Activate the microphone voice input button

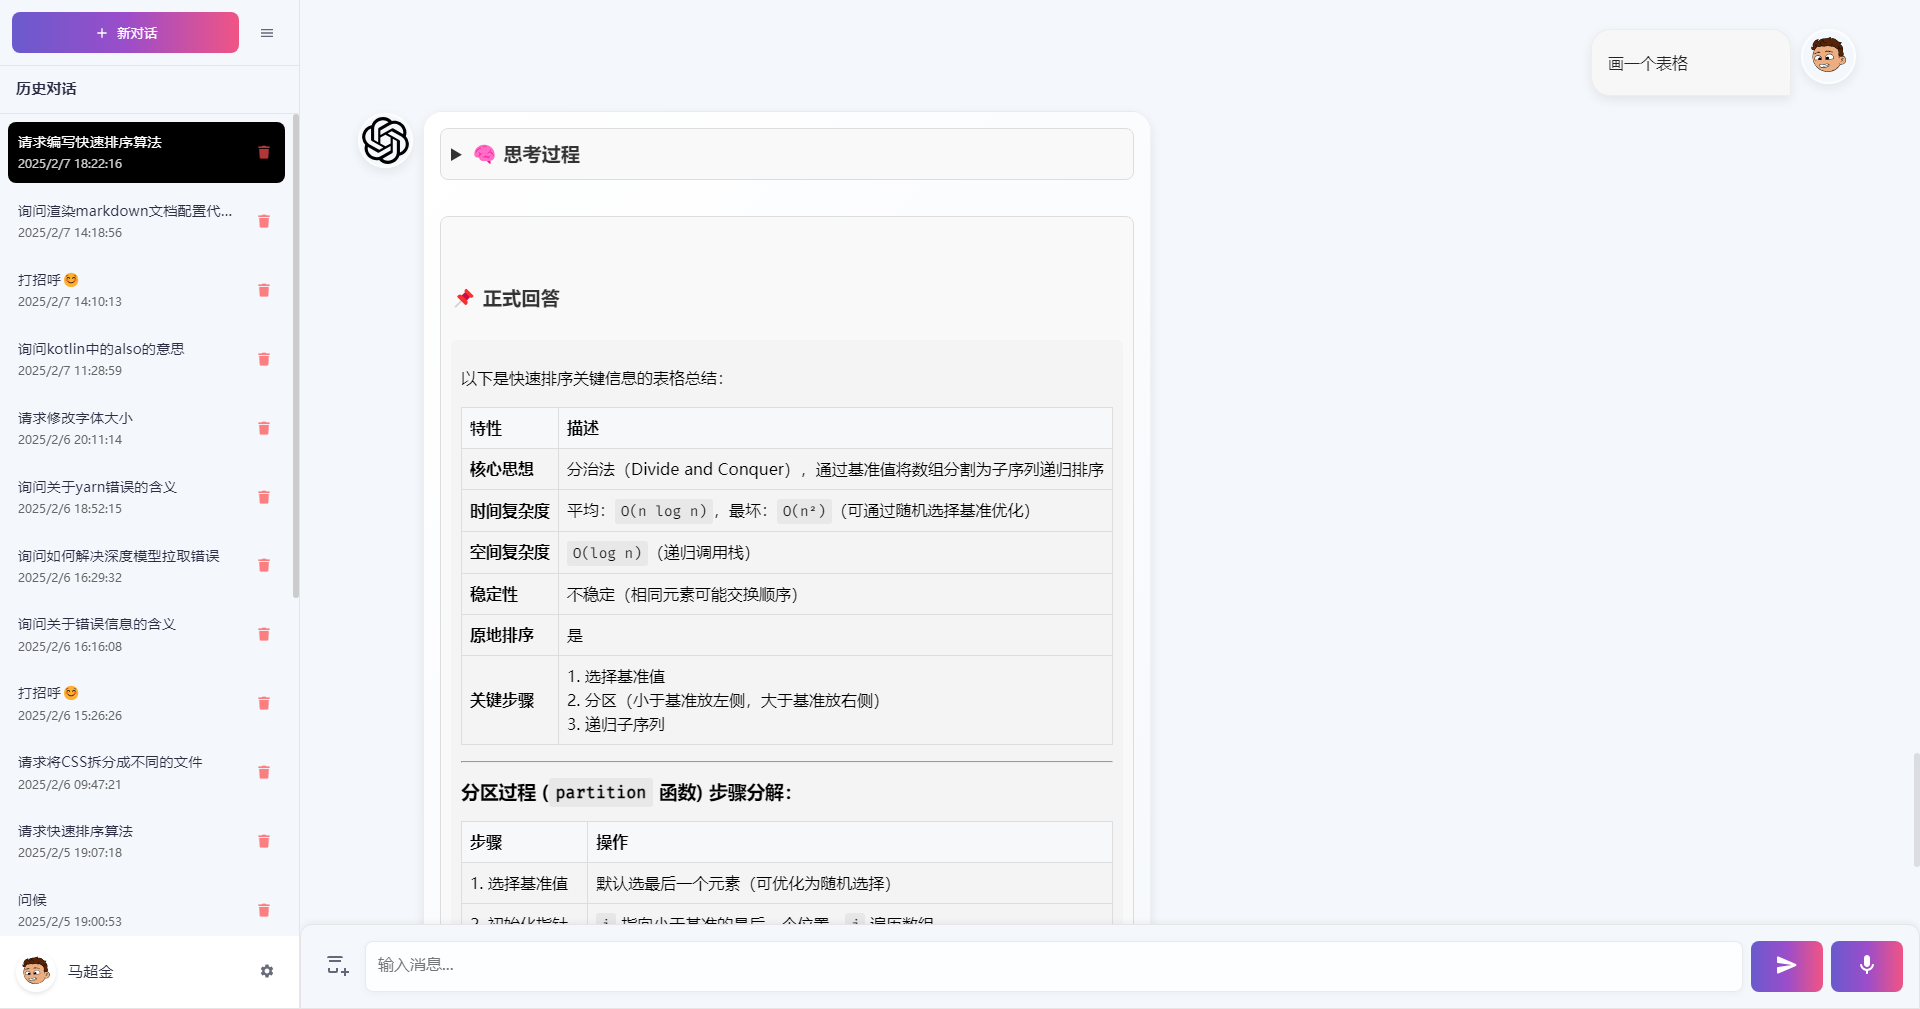(1866, 966)
